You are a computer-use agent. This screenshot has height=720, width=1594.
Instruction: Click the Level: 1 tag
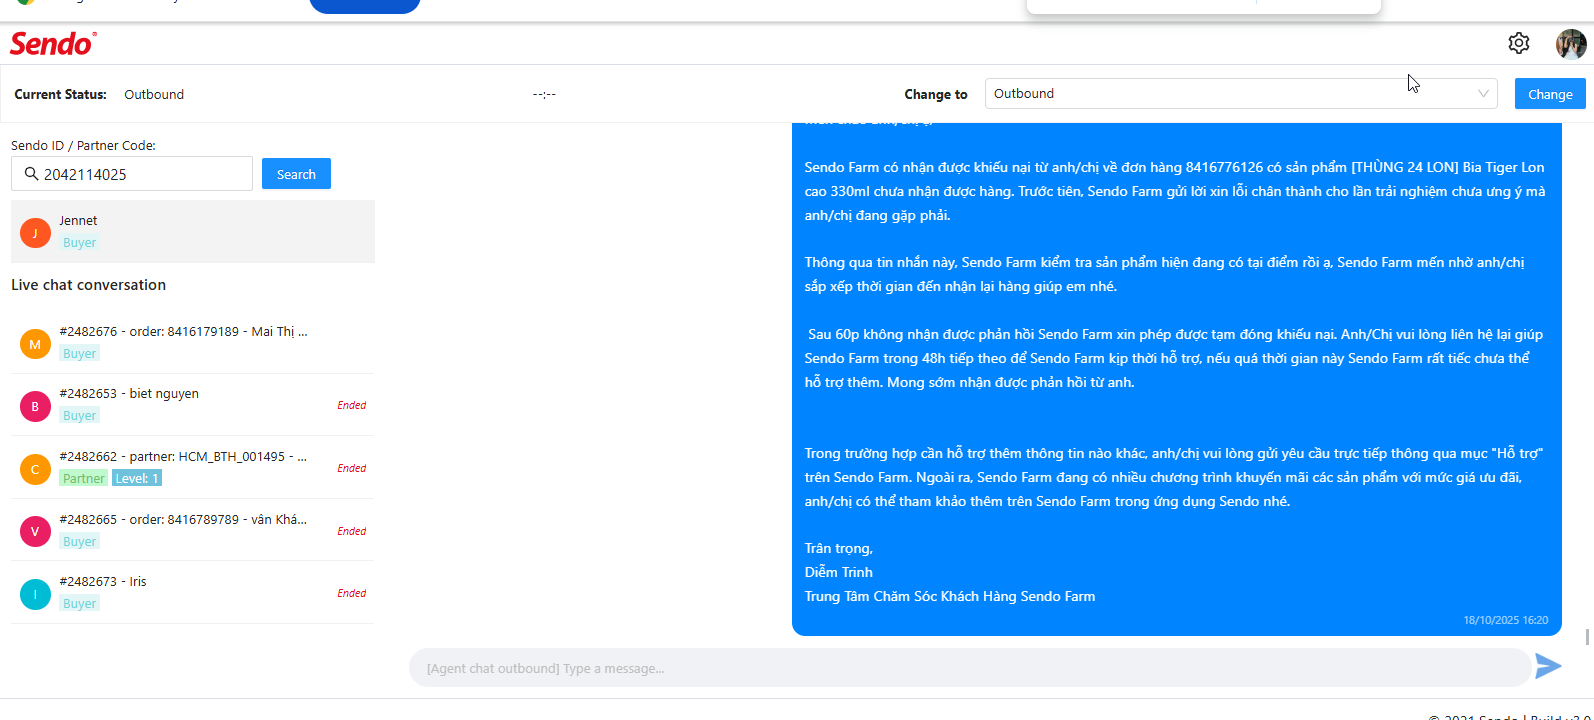tap(137, 478)
